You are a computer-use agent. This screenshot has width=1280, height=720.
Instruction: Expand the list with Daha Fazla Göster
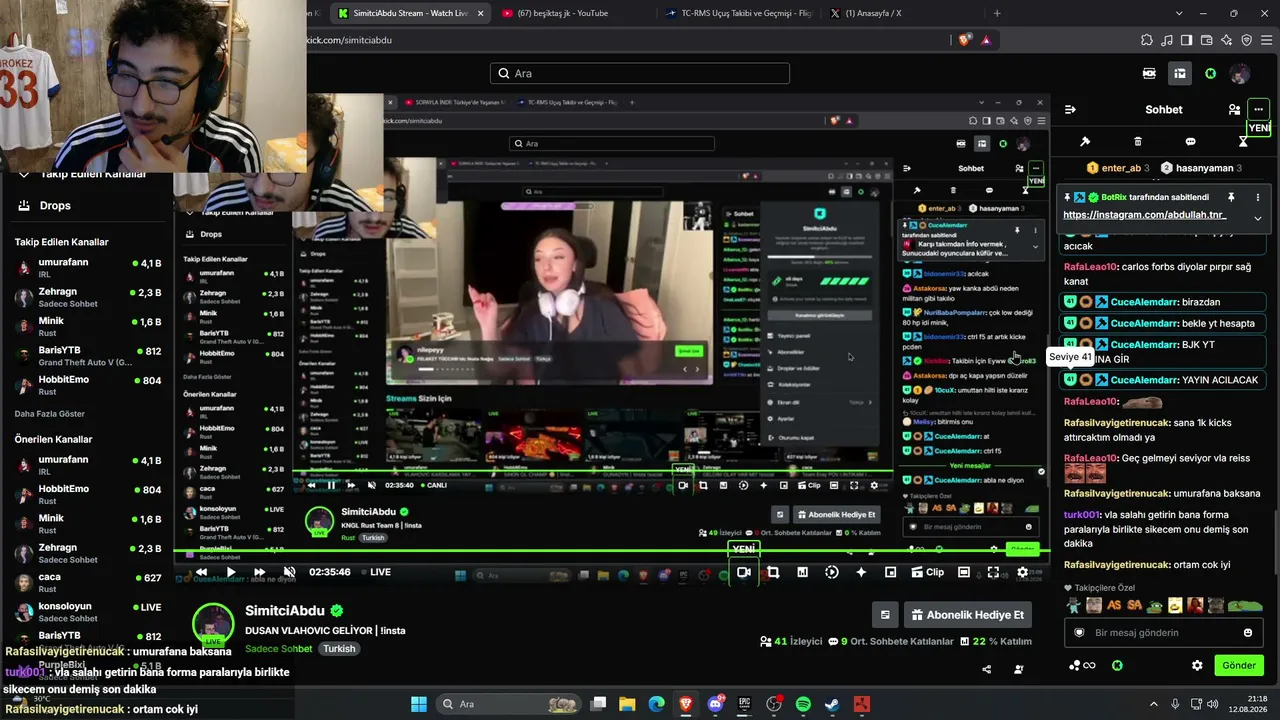[50, 413]
